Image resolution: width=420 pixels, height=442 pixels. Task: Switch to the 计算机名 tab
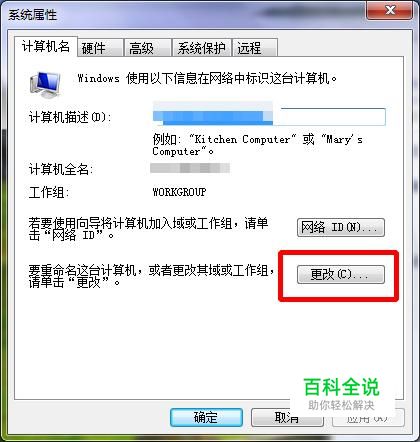[x=46, y=46]
